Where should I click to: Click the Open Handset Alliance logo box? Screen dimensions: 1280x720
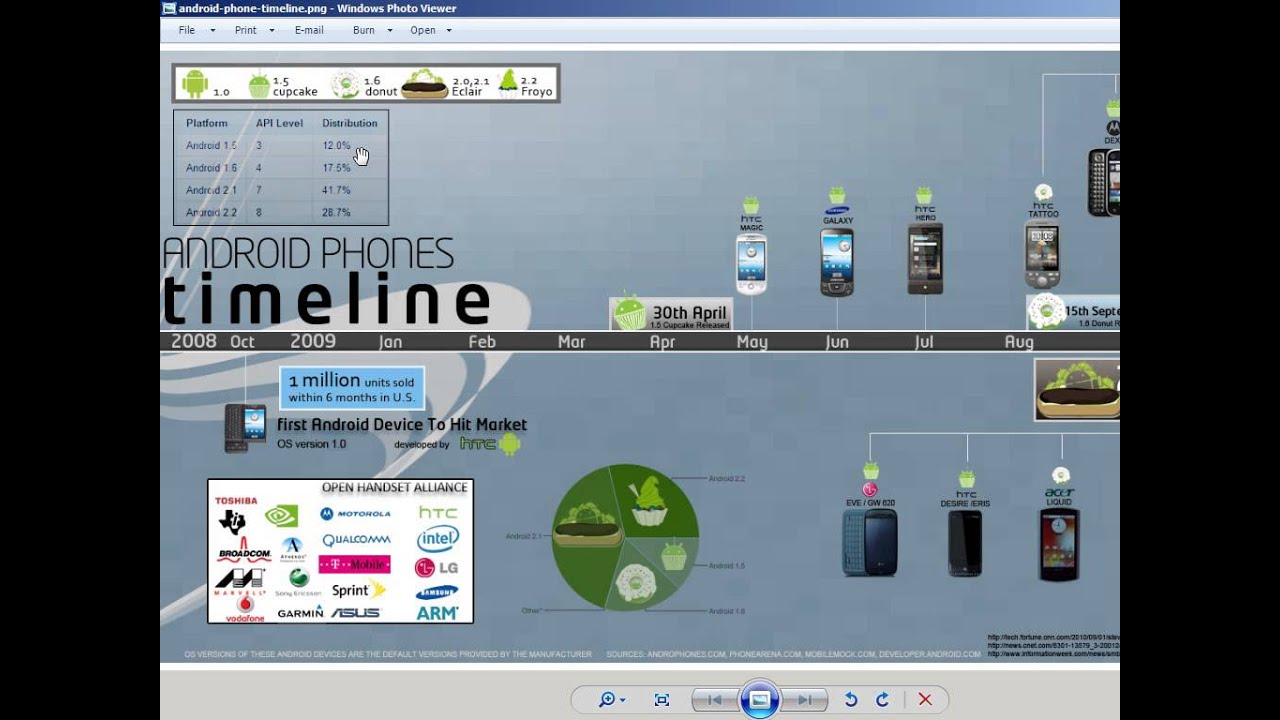[x=340, y=551]
